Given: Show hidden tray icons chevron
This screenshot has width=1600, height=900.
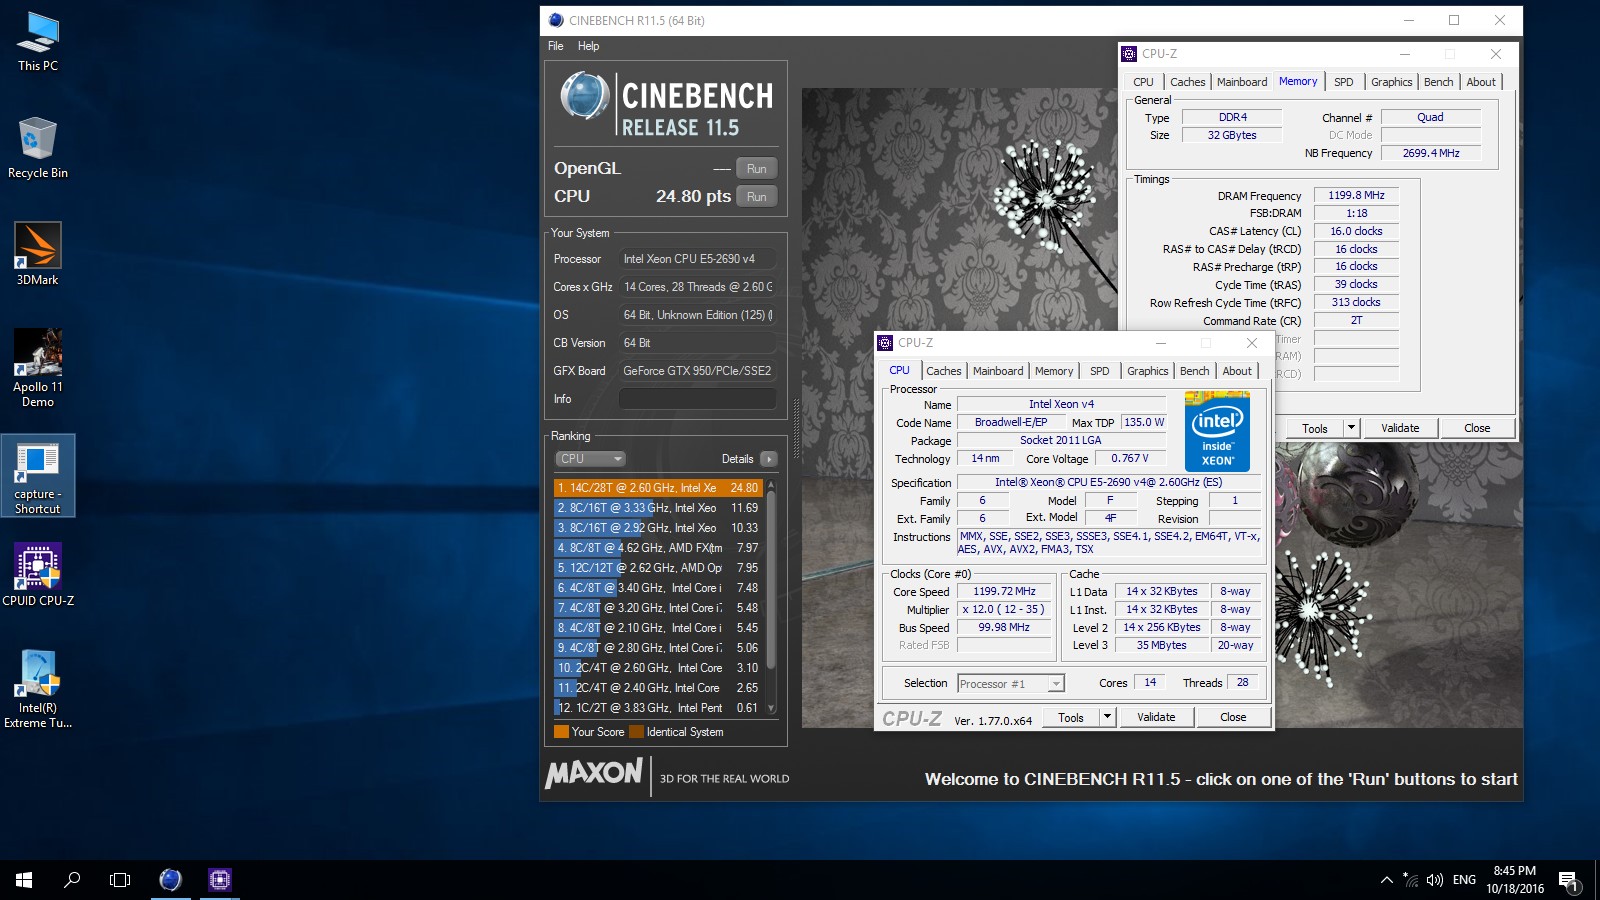Looking at the screenshot, I should 1386,880.
